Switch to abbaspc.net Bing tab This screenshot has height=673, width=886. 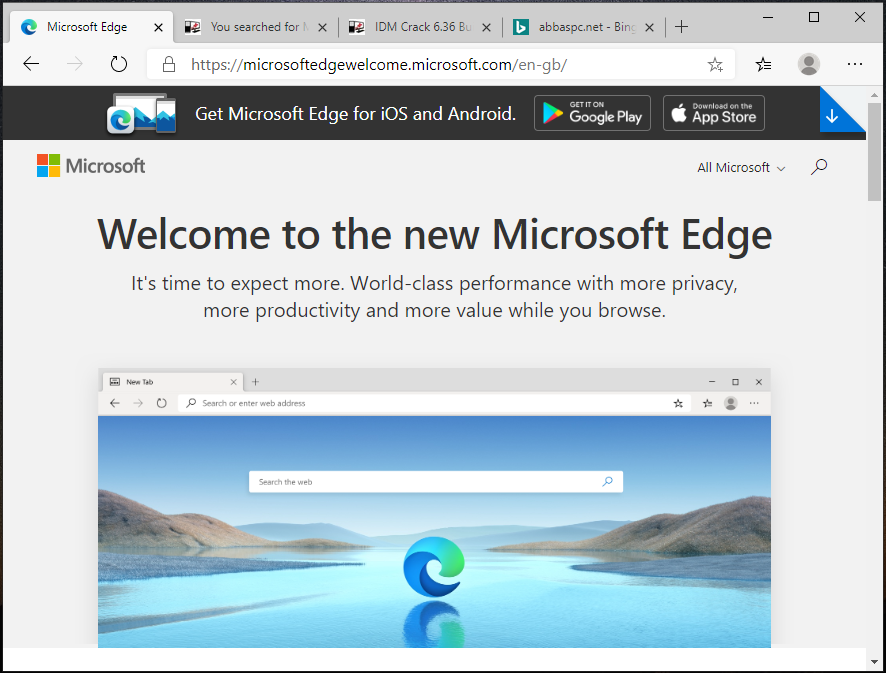tap(583, 27)
